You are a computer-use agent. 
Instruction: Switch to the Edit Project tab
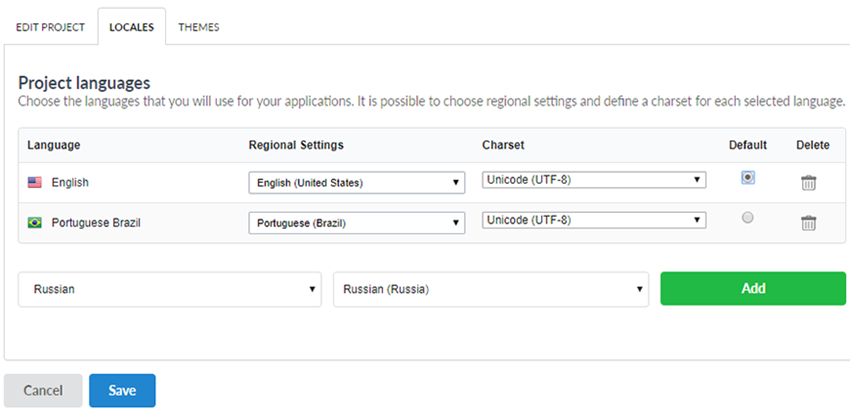tap(49, 27)
